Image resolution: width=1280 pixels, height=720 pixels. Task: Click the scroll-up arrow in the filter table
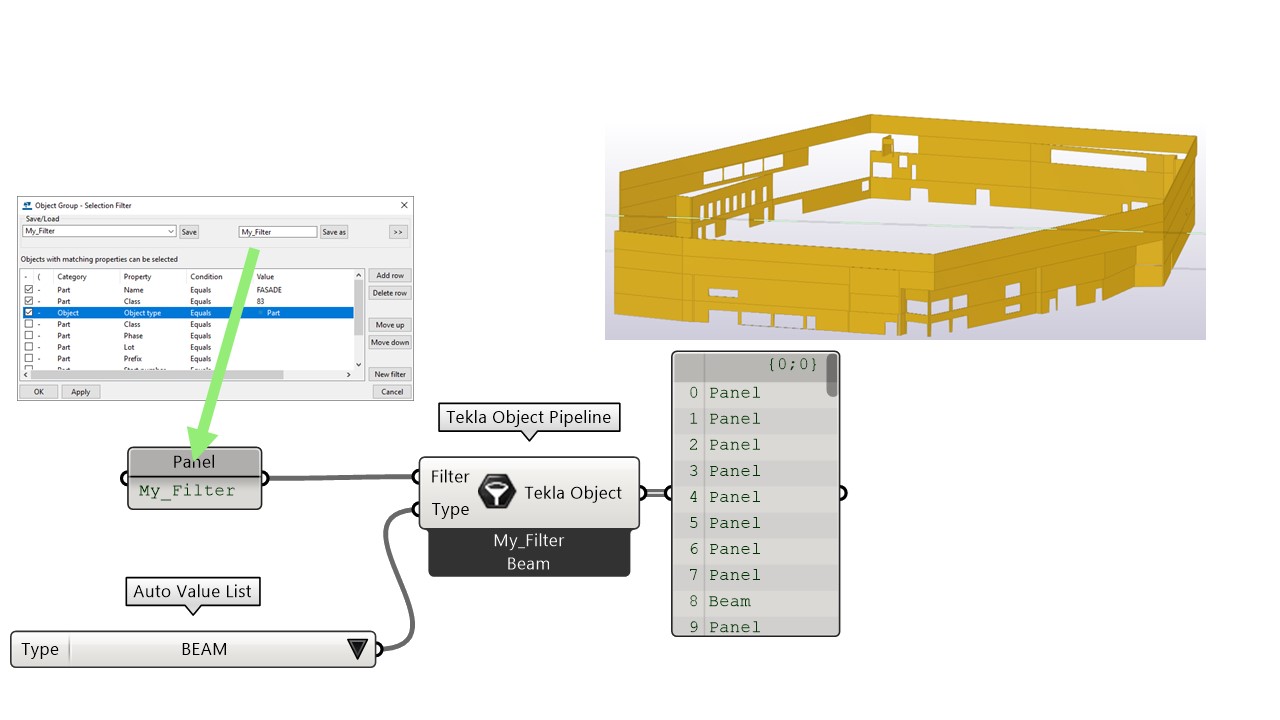click(x=359, y=277)
